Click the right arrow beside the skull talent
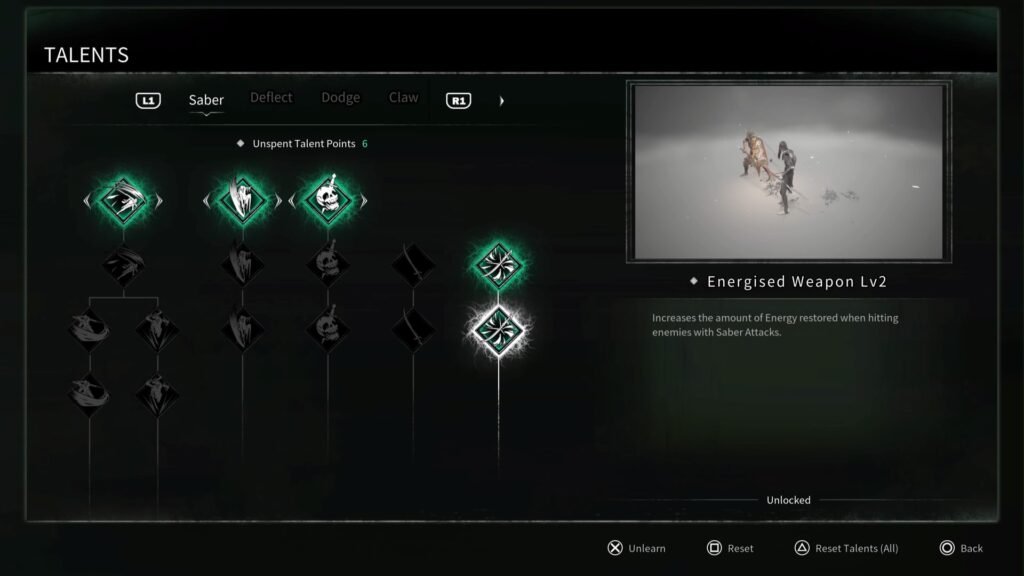The height and width of the screenshot is (576, 1024). (x=364, y=201)
